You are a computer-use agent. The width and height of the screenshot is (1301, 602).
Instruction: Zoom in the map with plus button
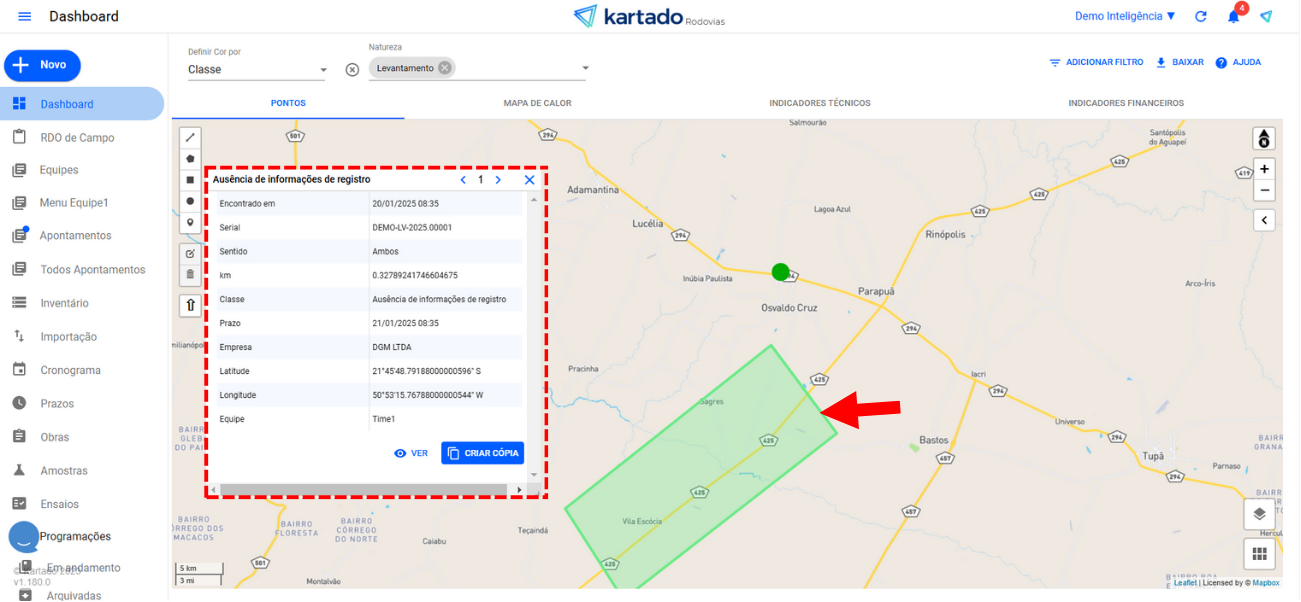[1264, 169]
